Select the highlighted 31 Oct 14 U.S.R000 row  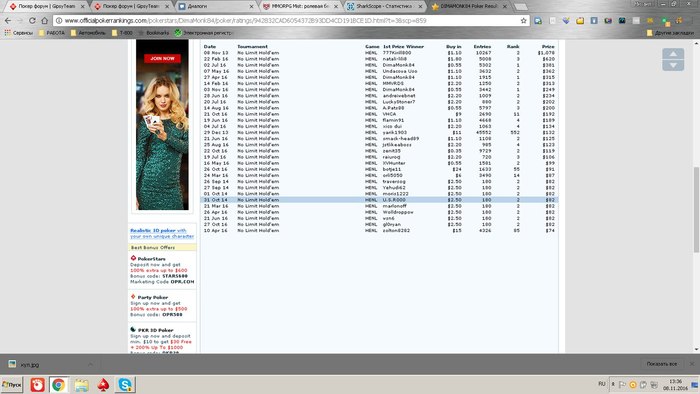(x=379, y=200)
